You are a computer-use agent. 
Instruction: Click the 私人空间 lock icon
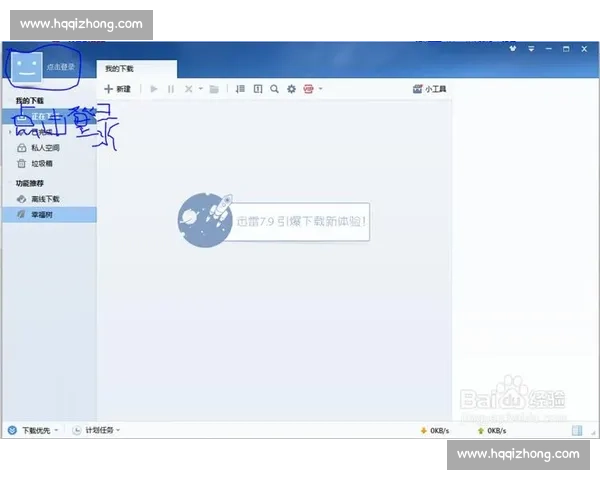pyautogui.click(x=22, y=148)
